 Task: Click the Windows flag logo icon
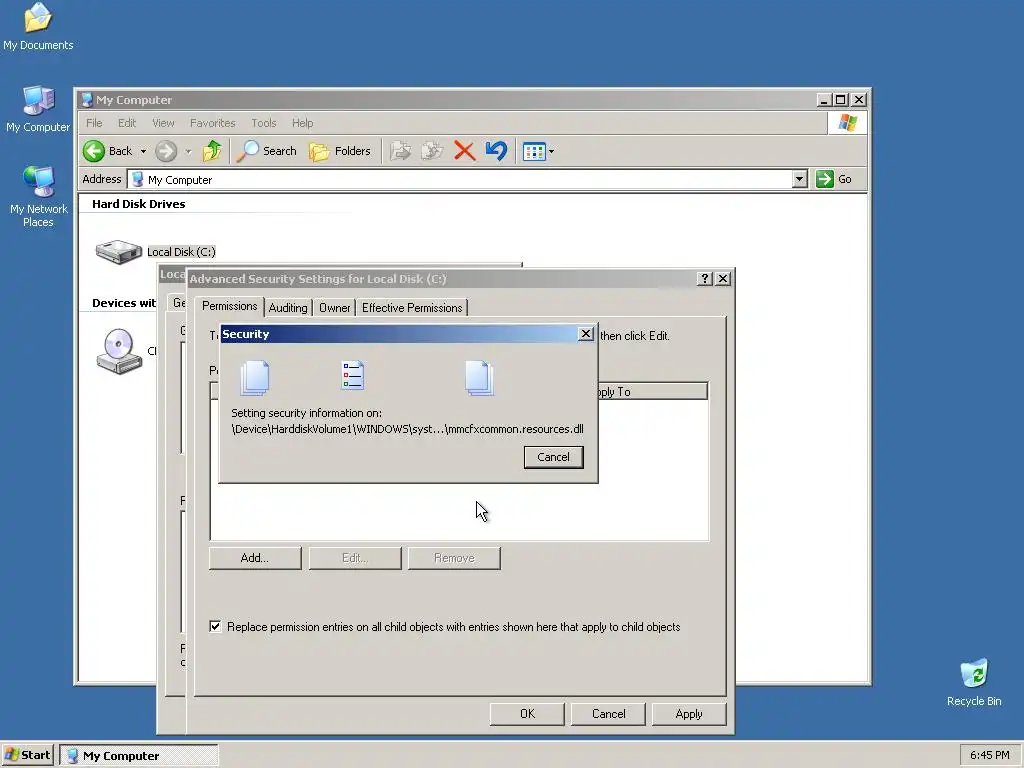[848, 123]
